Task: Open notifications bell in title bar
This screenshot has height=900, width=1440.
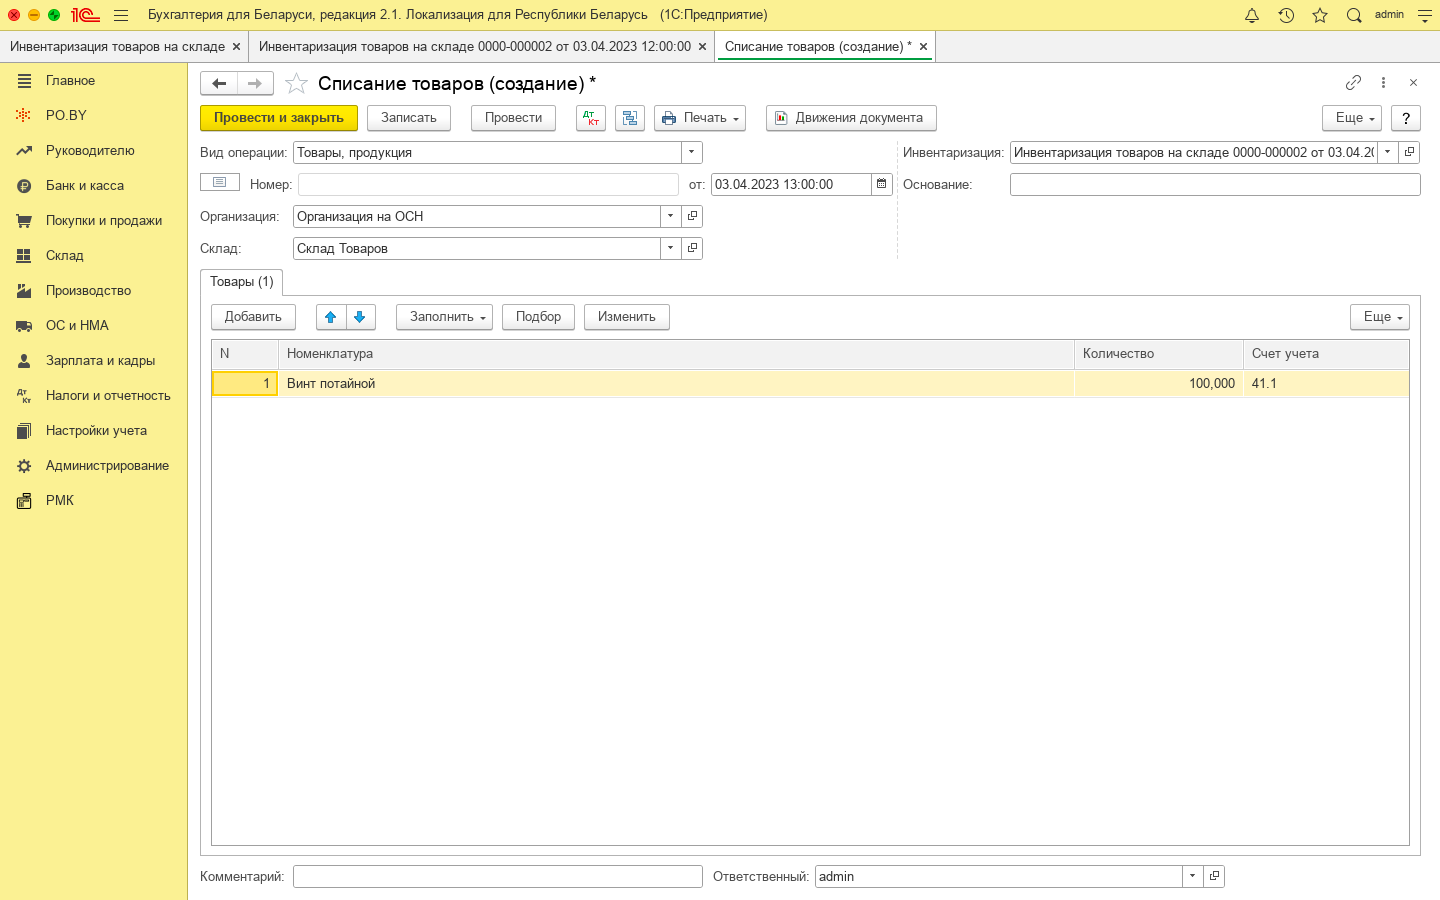Action: tap(1251, 15)
